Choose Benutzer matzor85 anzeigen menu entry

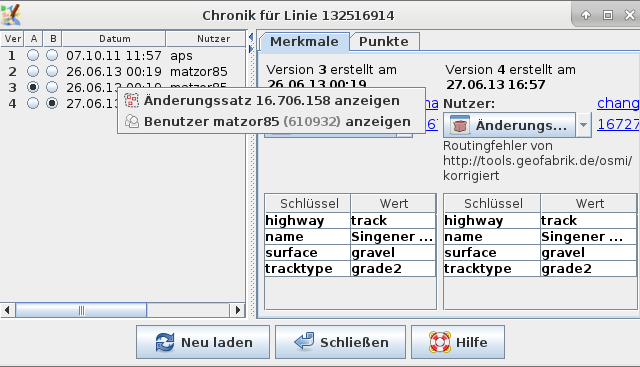[x=271, y=122]
